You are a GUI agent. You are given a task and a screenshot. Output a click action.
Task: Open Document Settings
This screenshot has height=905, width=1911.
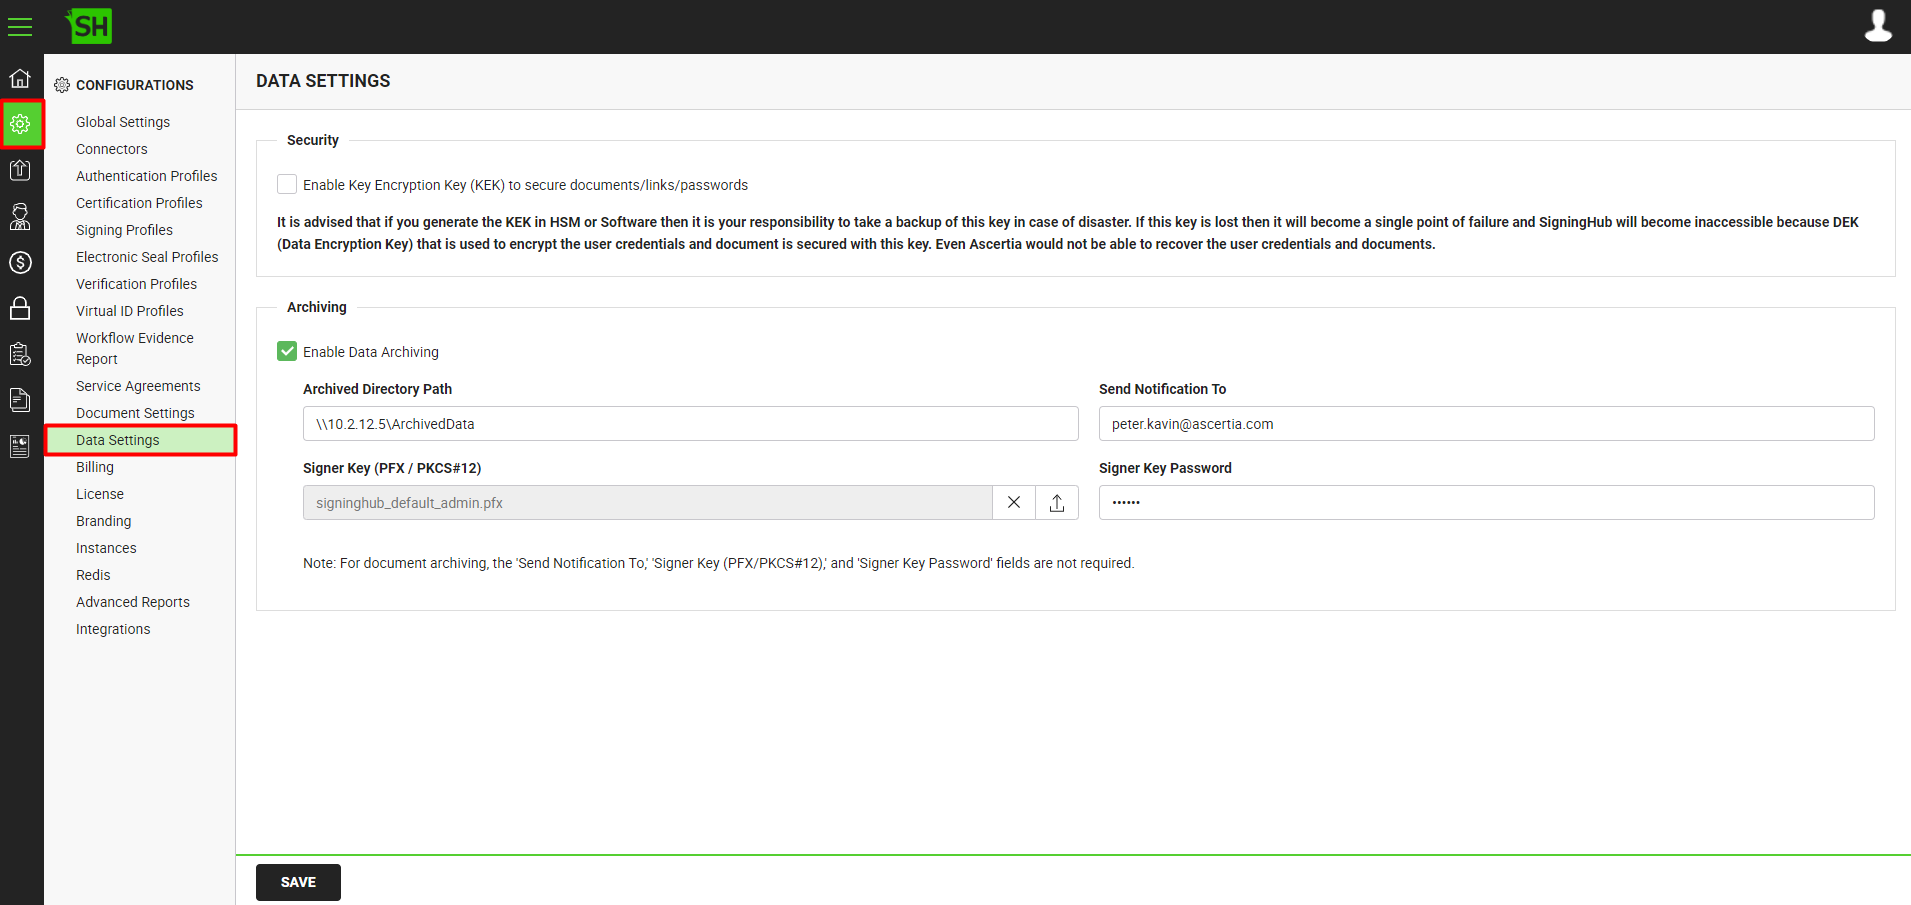pyautogui.click(x=135, y=413)
